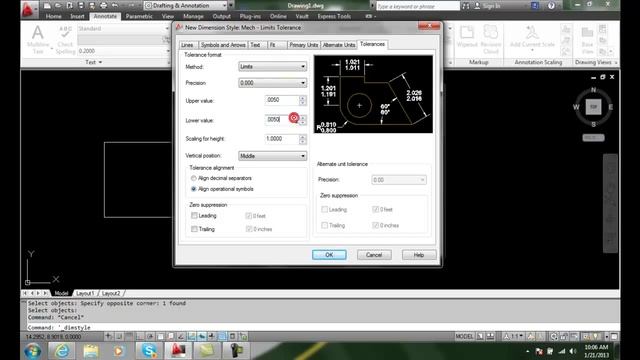This screenshot has height=360, width=640.
Task: Open the Home ribbon tab
Action: pyautogui.click(x=53, y=16)
